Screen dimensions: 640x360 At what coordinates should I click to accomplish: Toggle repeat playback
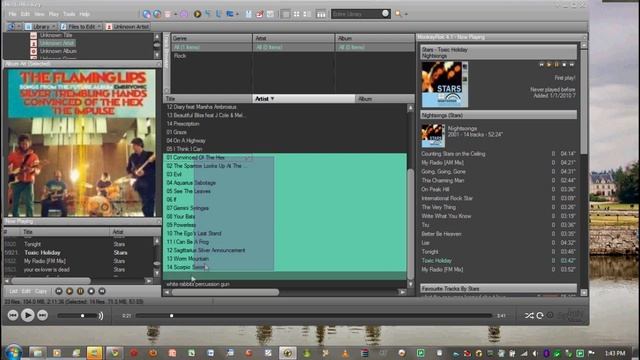pyautogui.click(x=540, y=316)
